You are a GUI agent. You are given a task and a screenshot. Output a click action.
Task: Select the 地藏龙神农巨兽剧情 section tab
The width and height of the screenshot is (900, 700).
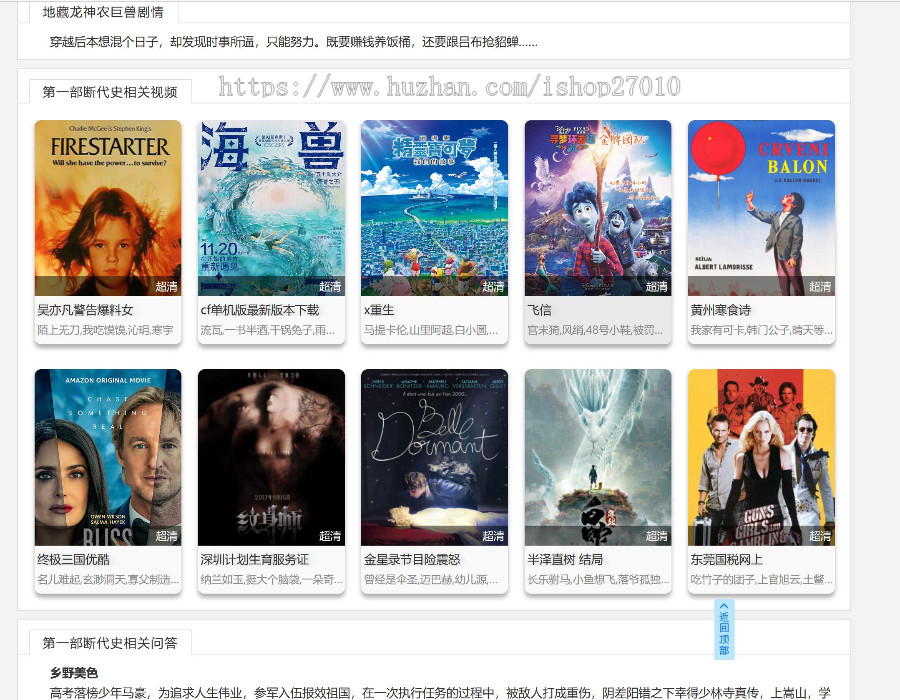pos(103,12)
